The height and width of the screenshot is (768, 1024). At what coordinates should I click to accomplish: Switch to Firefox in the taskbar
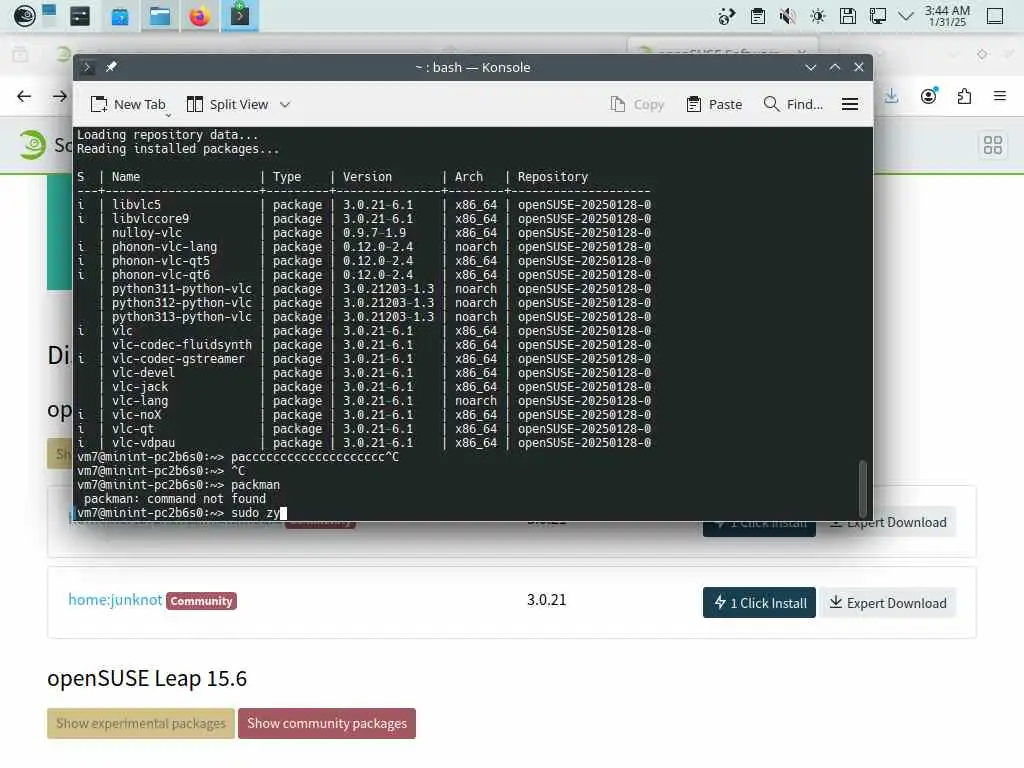point(199,16)
